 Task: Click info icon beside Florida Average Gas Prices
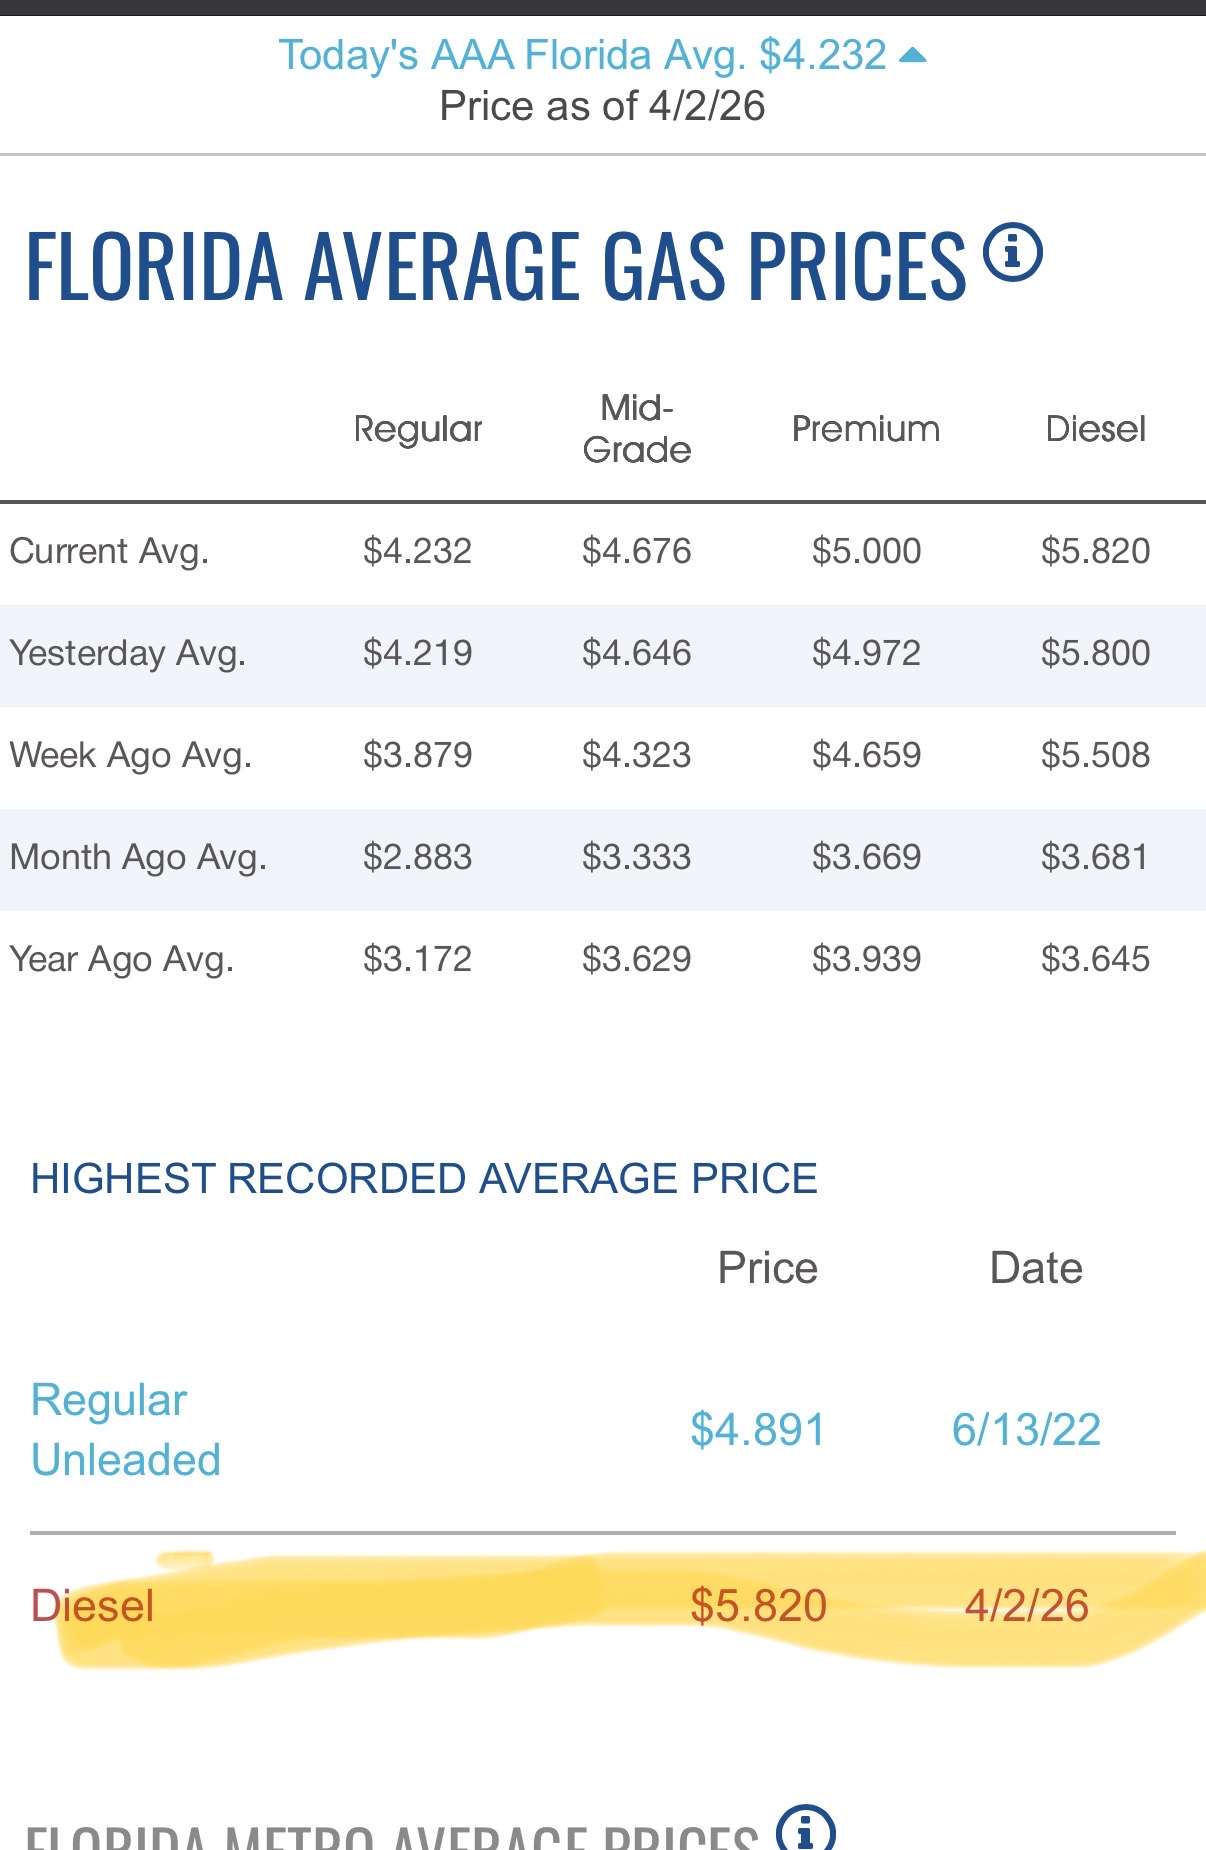click(x=1013, y=253)
